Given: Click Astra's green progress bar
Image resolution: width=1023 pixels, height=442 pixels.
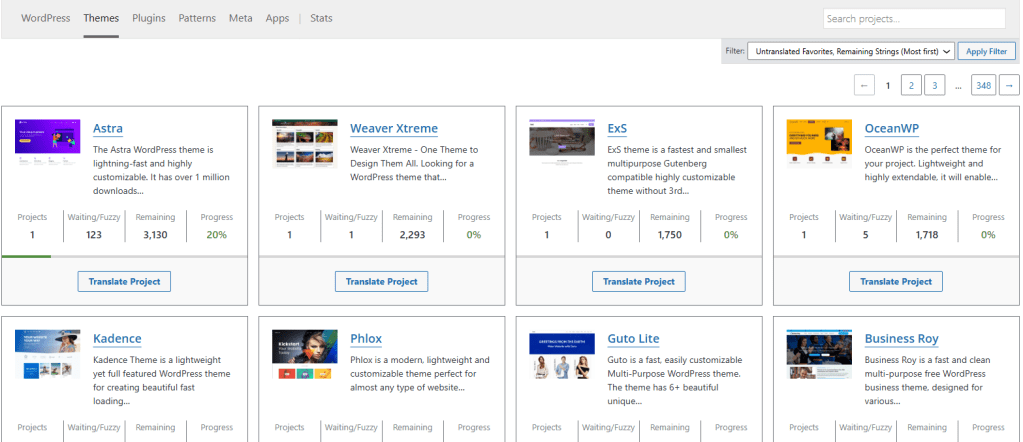Looking at the screenshot, I should (x=27, y=257).
